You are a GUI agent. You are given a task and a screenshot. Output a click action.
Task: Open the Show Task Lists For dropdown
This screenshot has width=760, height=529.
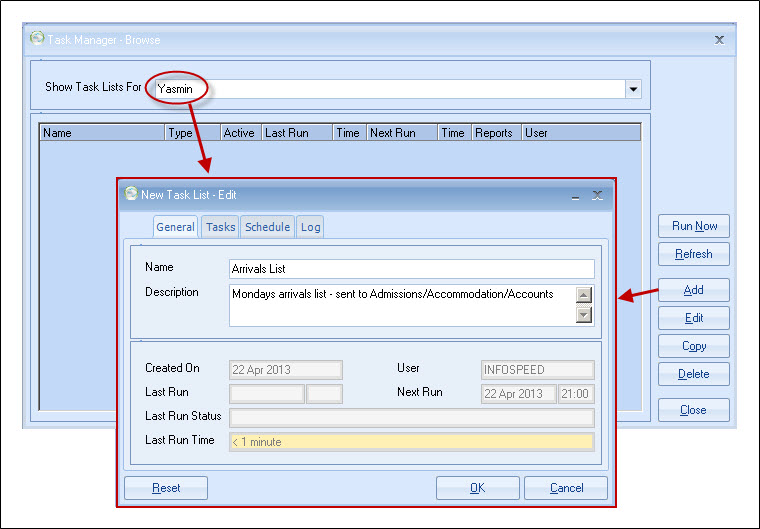633,89
